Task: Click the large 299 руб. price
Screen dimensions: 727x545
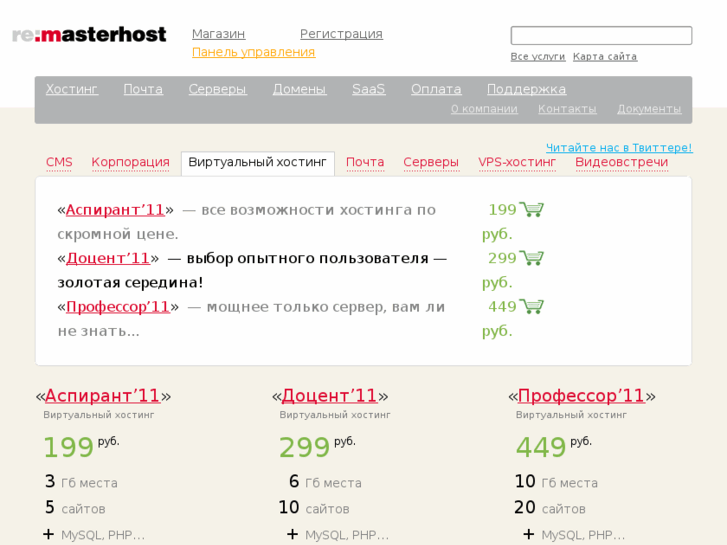Action: point(317,447)
